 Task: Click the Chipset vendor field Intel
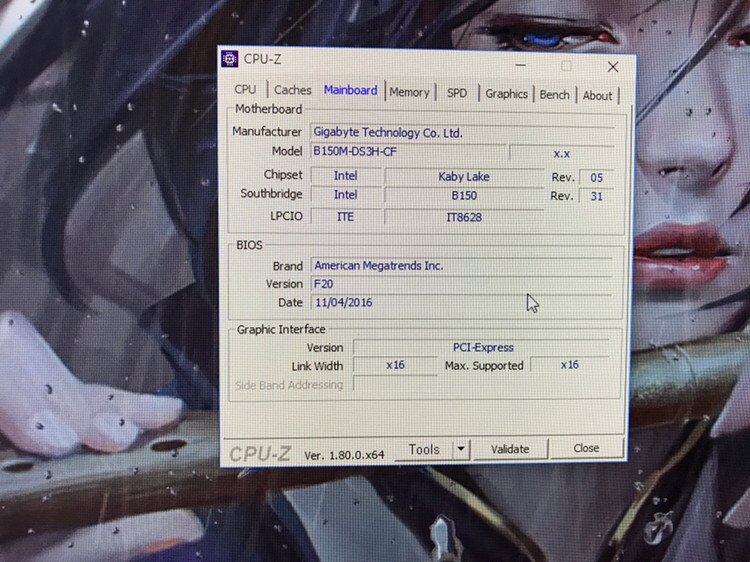345,176
